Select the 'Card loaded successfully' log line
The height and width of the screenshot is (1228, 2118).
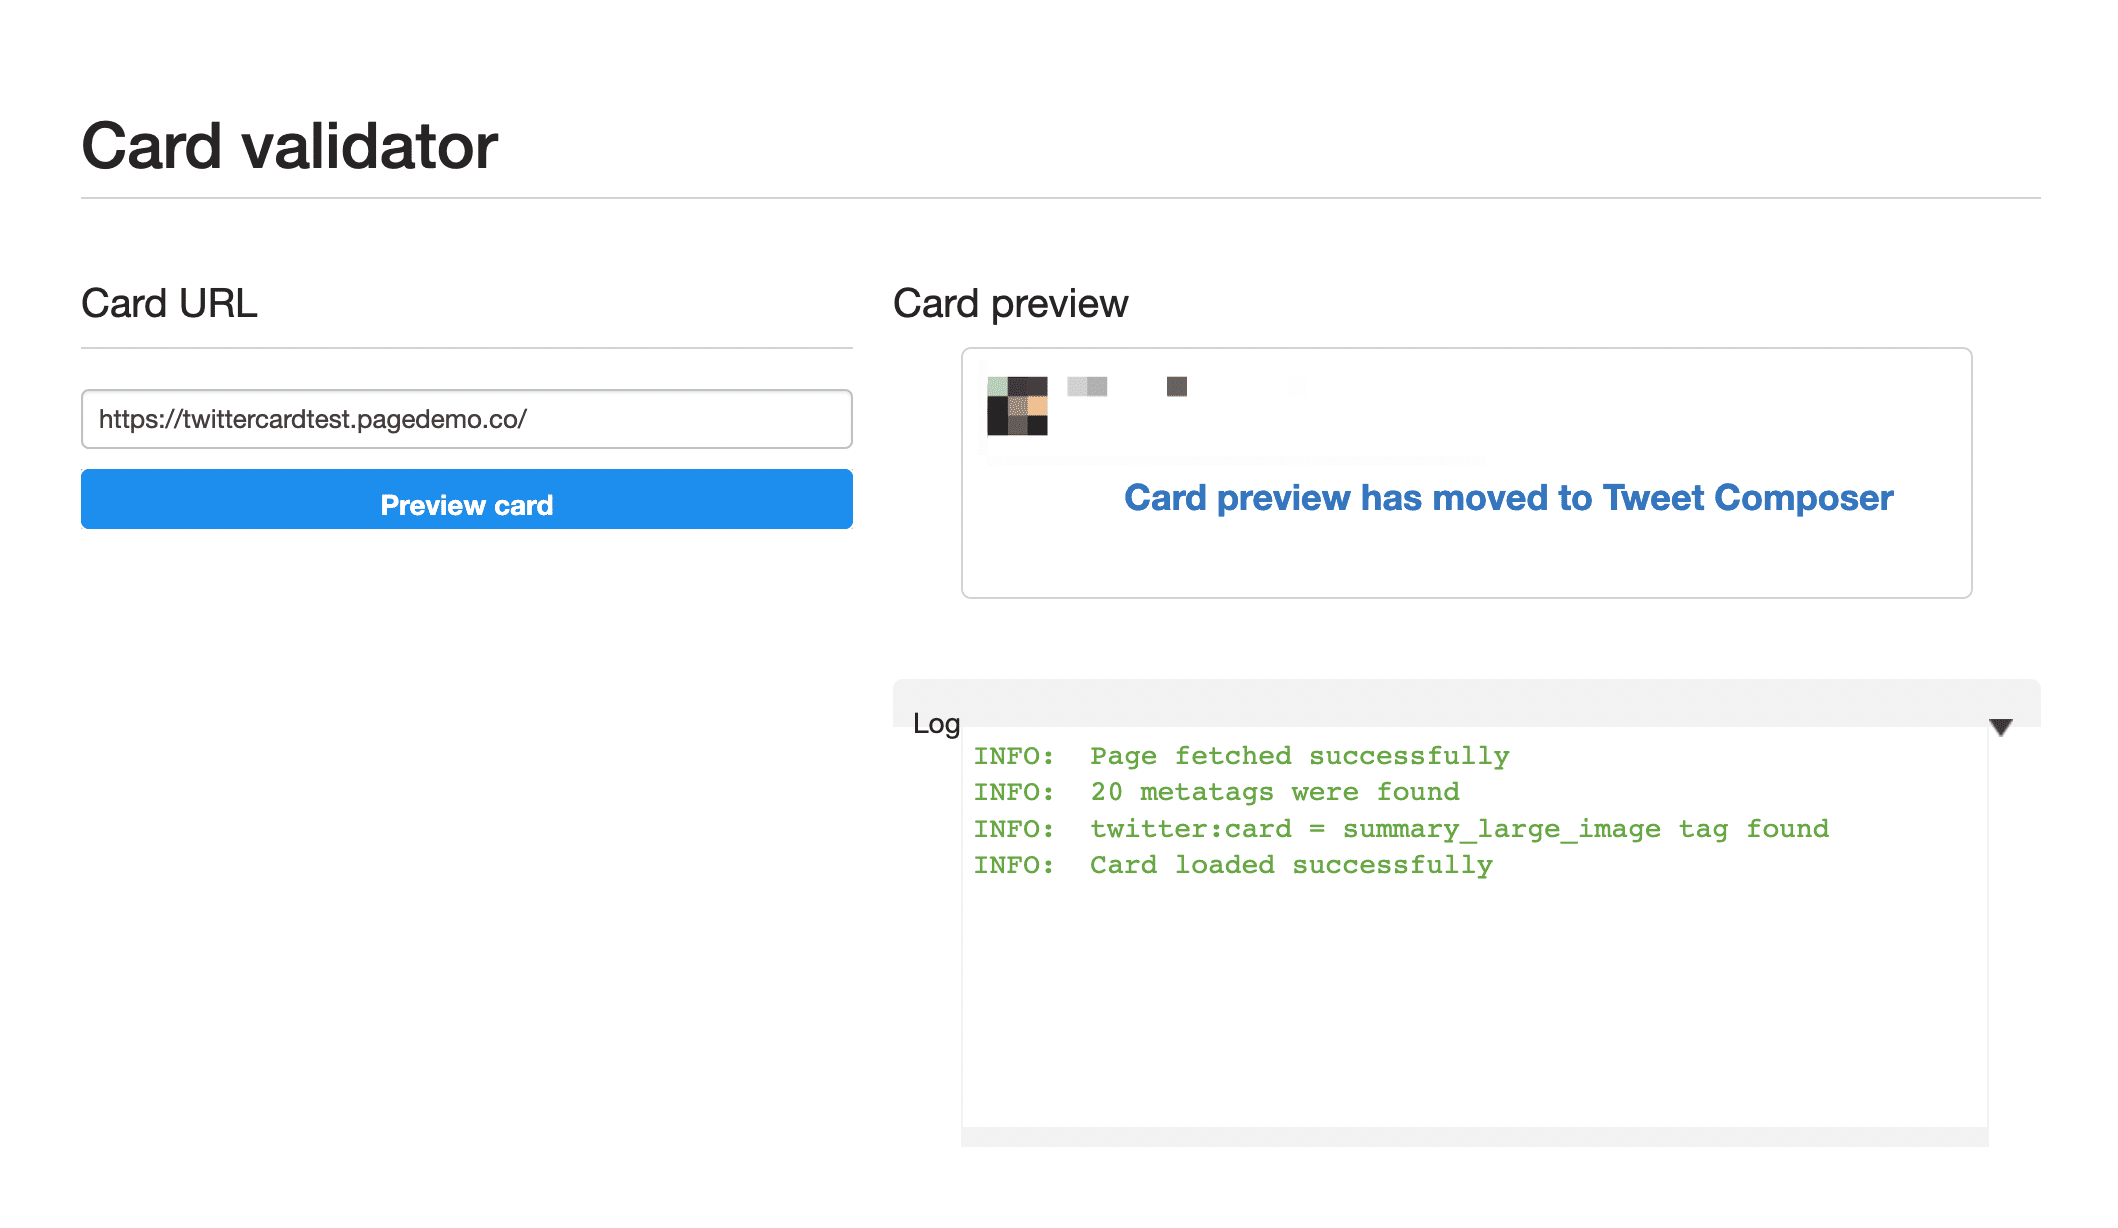coord(1233,865)
